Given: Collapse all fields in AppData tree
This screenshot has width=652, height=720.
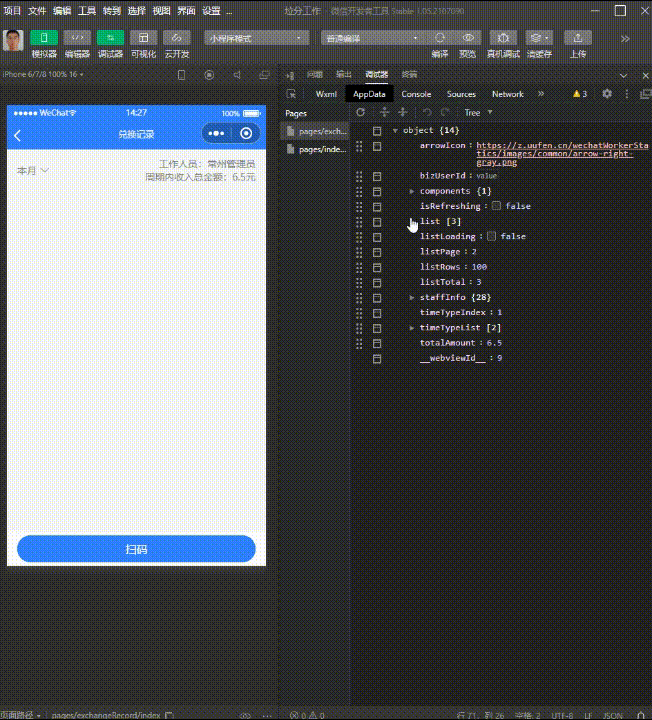Looking at the screenshot, I should point(403,112).
